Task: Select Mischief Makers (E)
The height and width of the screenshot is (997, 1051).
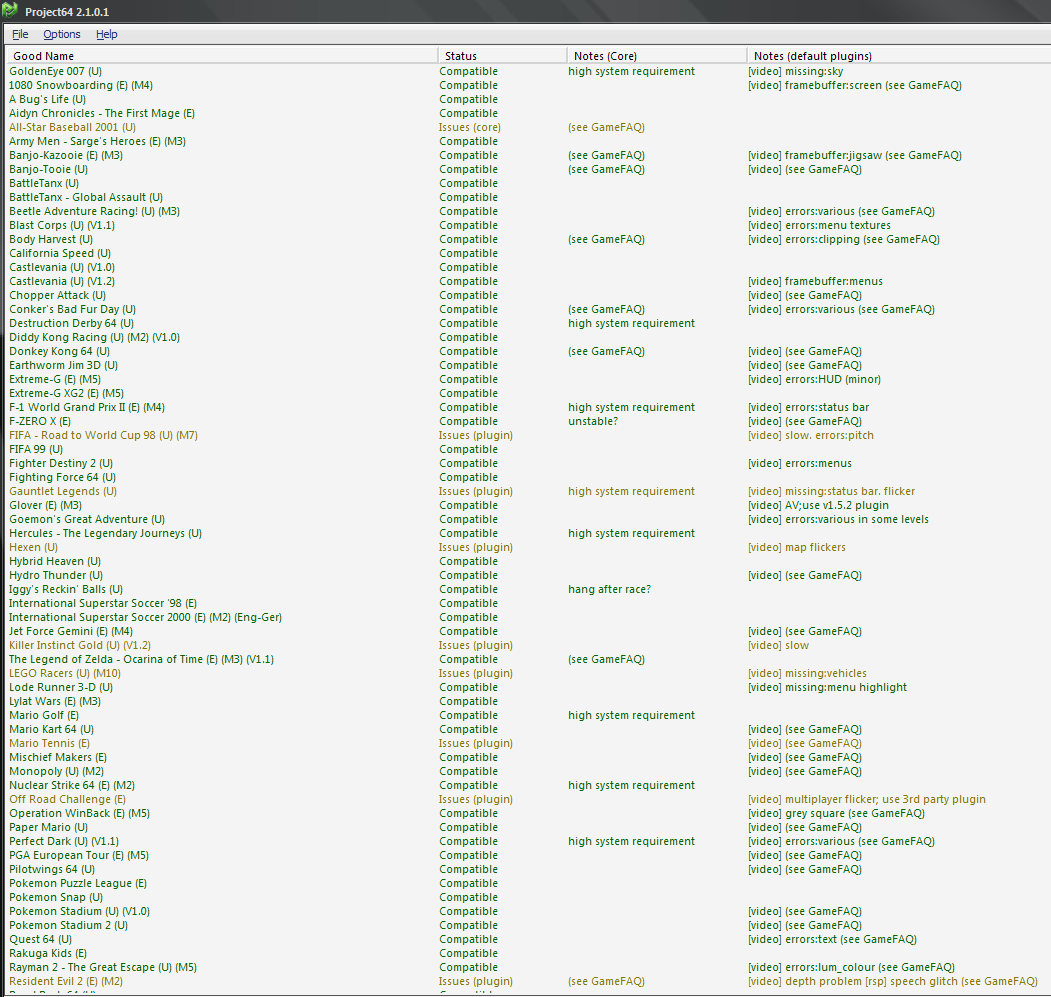Action: [58, 758]
